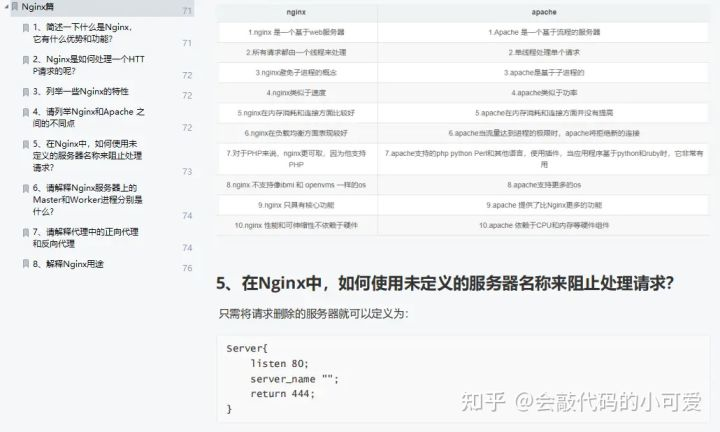Click cell 3.apache是基于子进程的
Viewport: 720px width, 432px height.
[544, 73]
